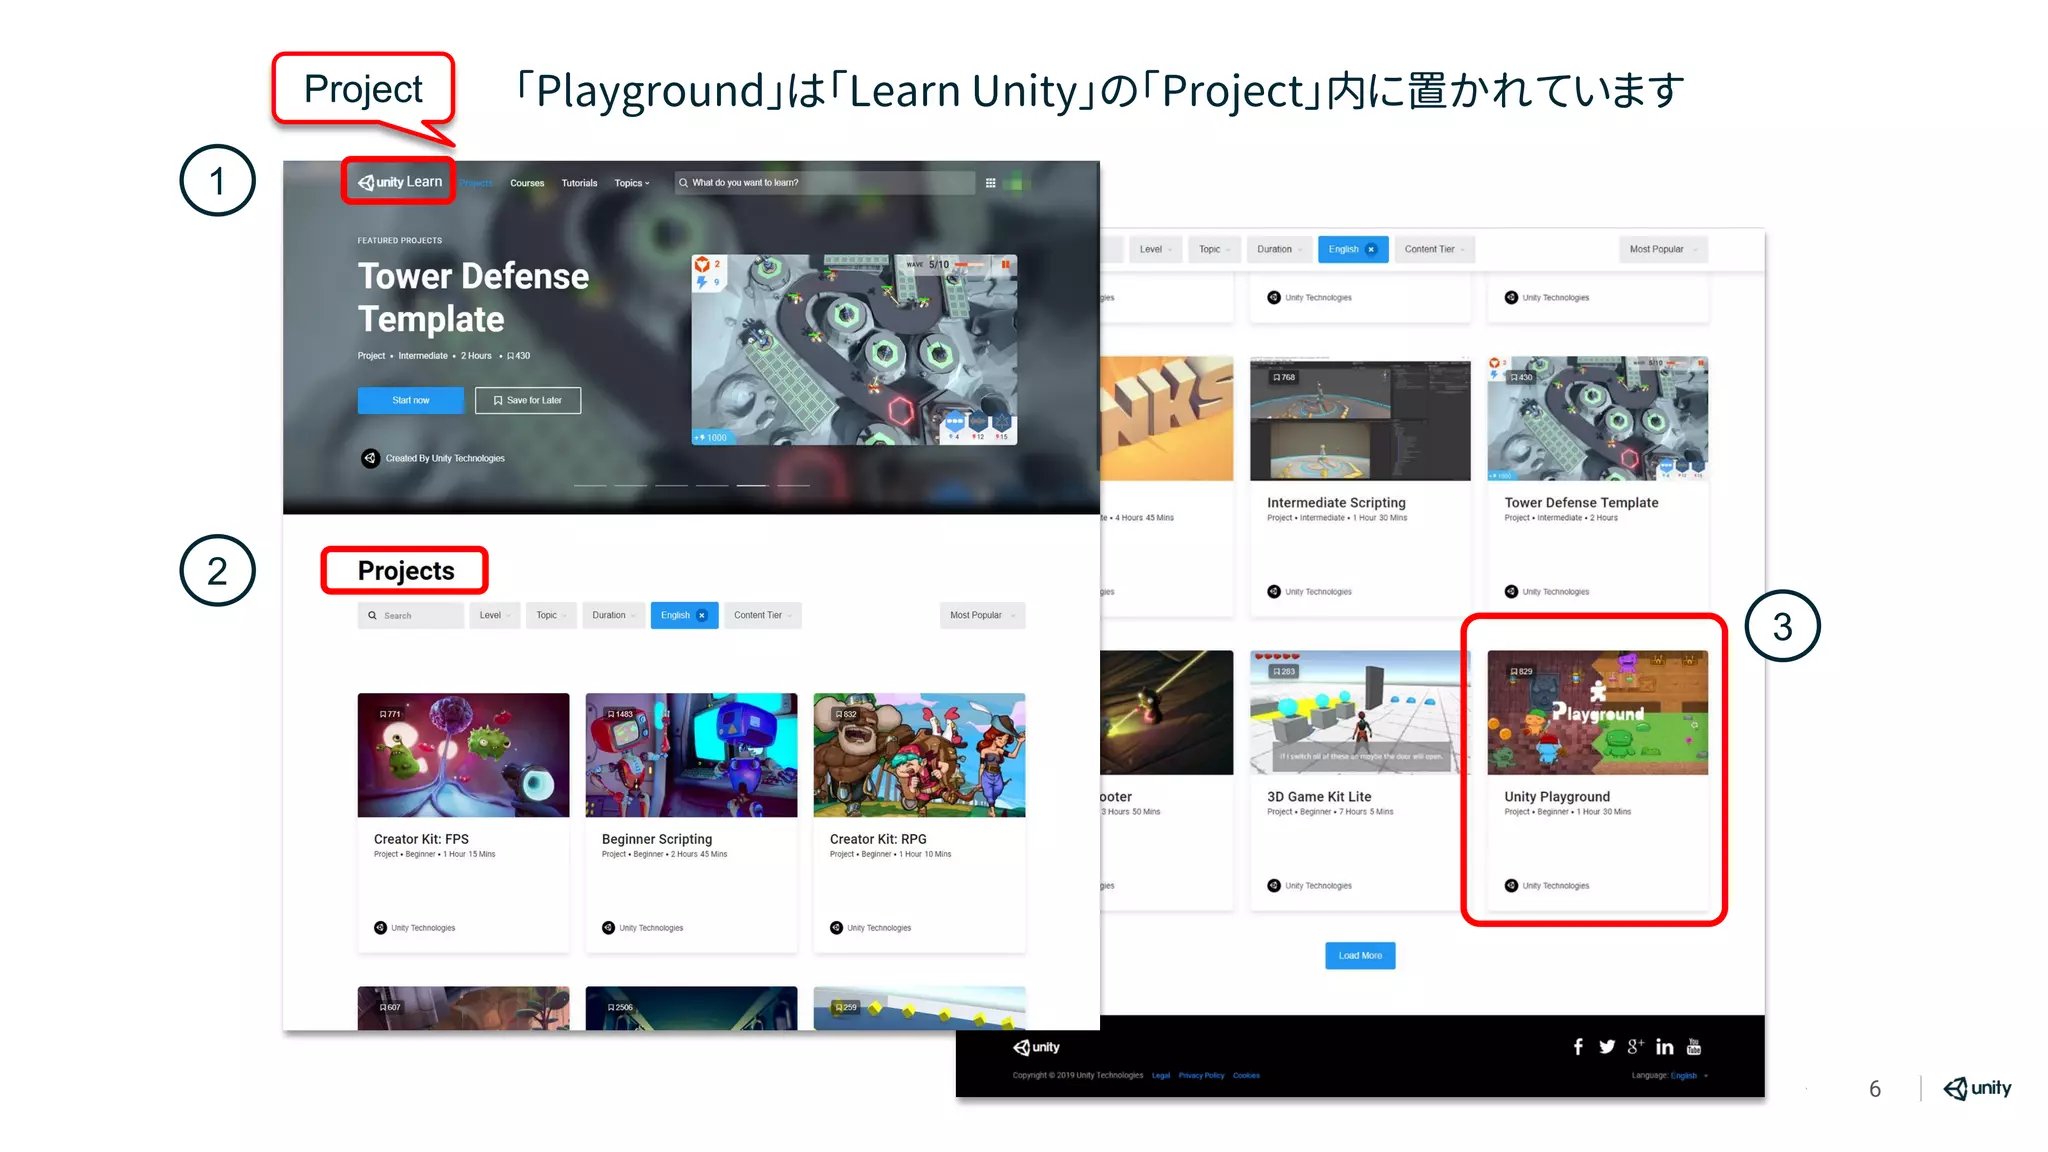Click the Privacy Policy footer link

(1201, 1076)
